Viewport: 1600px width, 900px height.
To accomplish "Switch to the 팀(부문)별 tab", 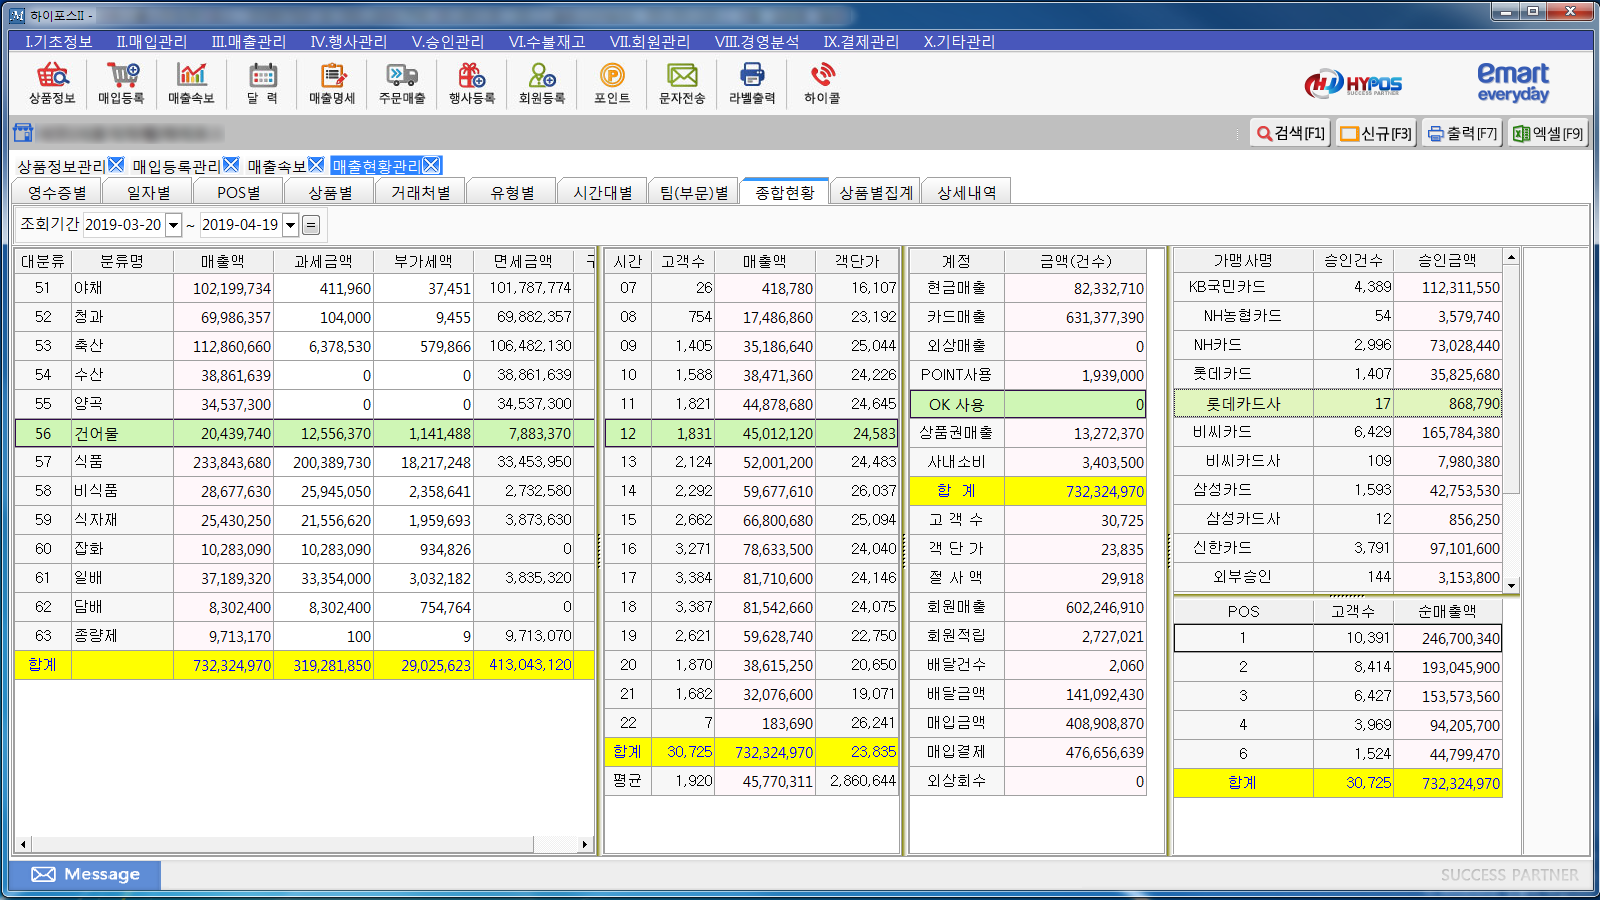I will click(x=694, y=192).
